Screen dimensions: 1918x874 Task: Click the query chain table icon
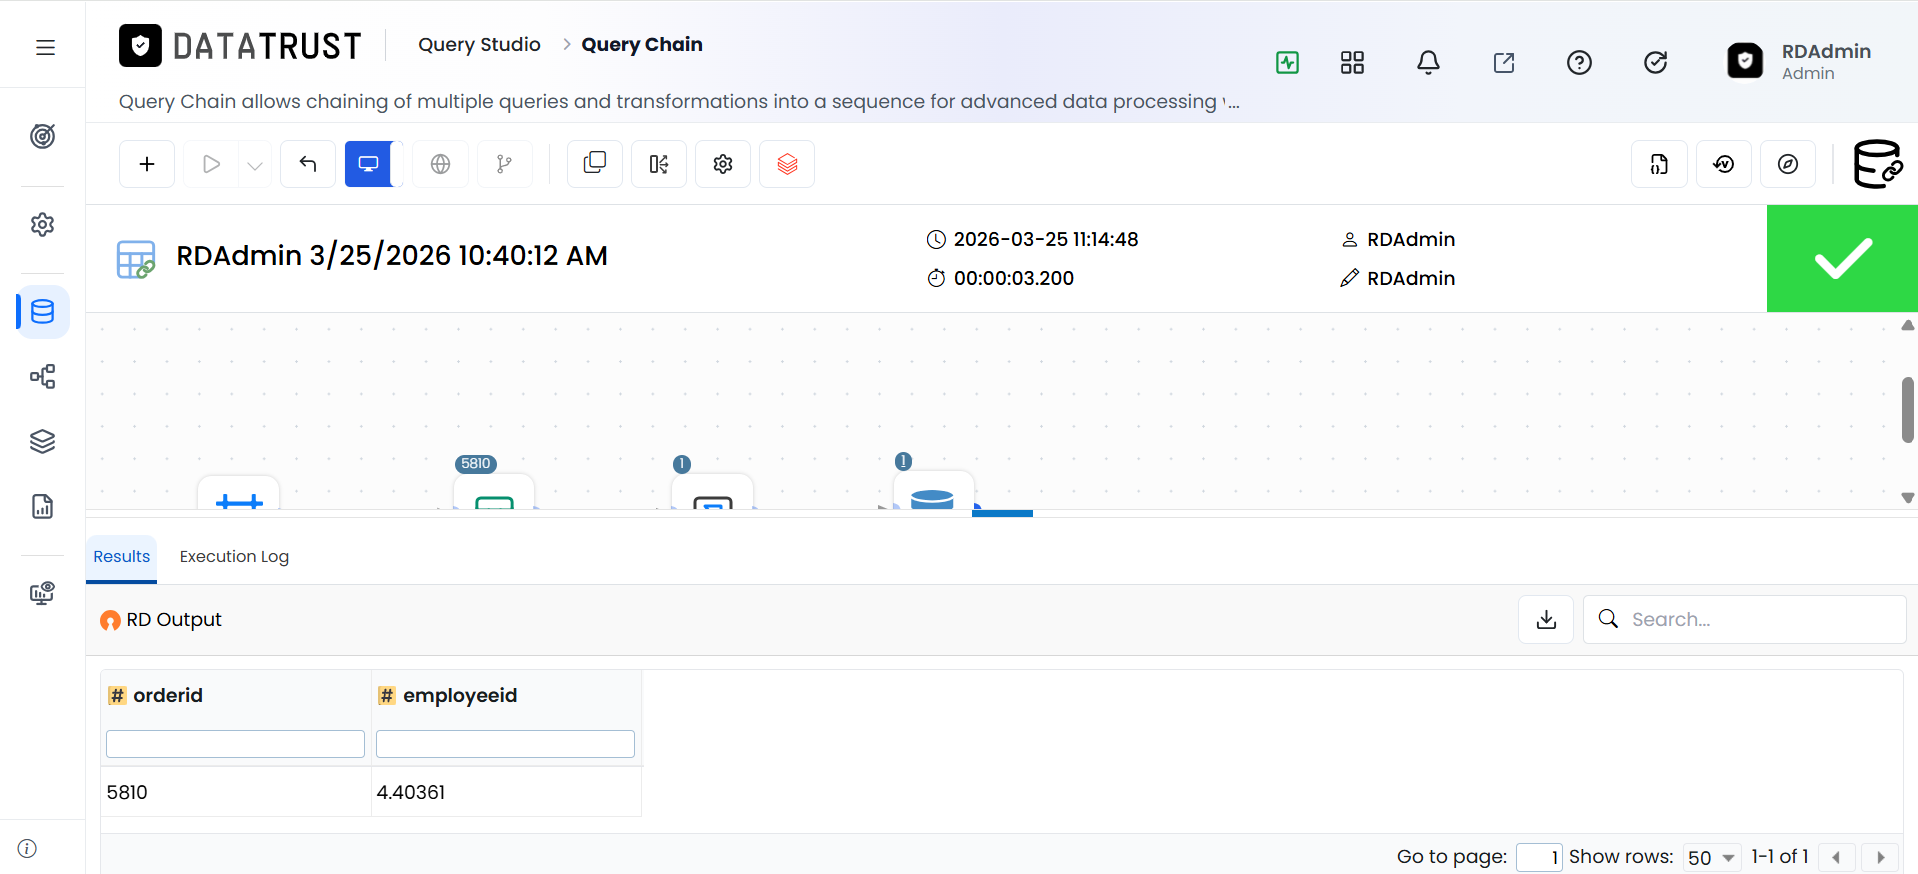click(x=136, y=259)
